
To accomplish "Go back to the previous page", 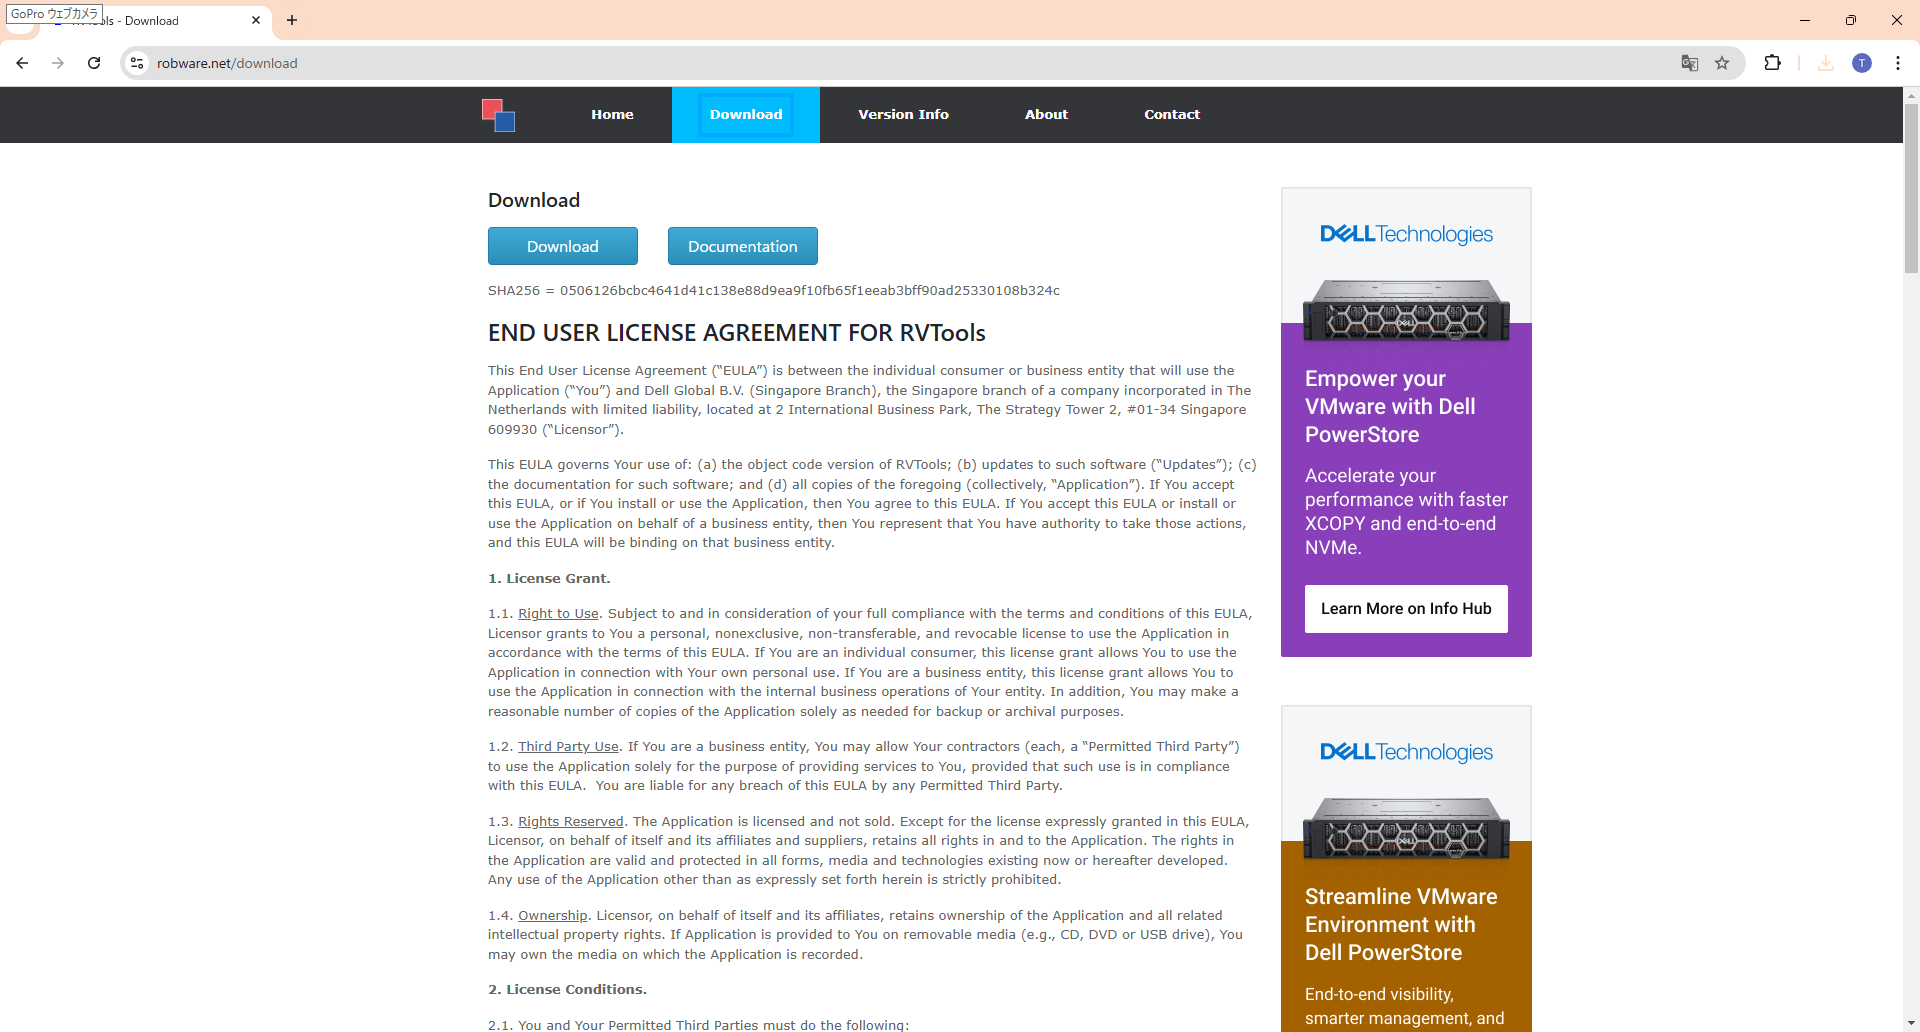I will [x=22, y=63].
